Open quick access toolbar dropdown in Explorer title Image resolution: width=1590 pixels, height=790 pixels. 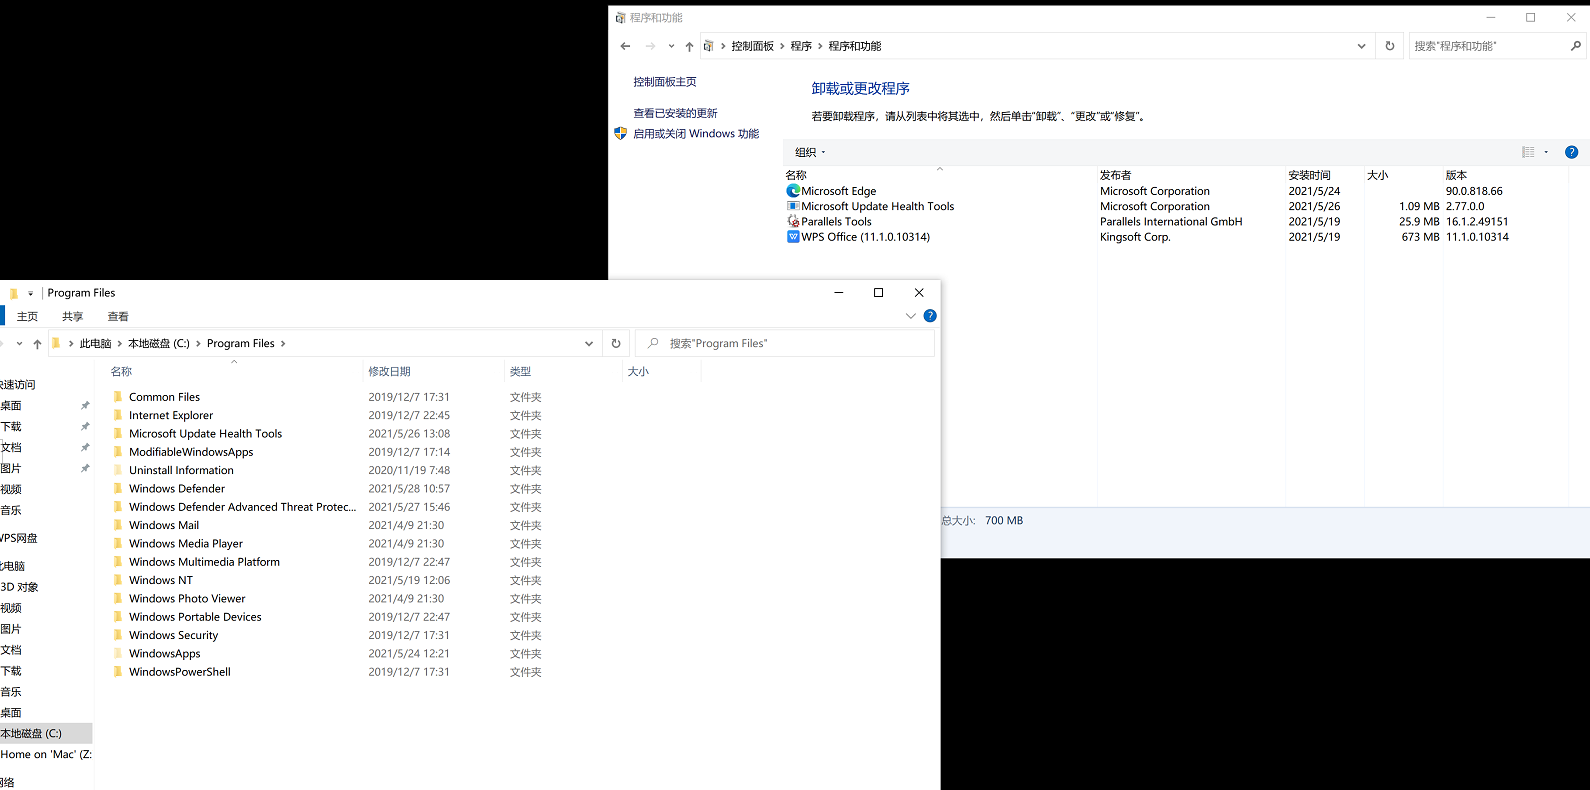pos(30,293)
